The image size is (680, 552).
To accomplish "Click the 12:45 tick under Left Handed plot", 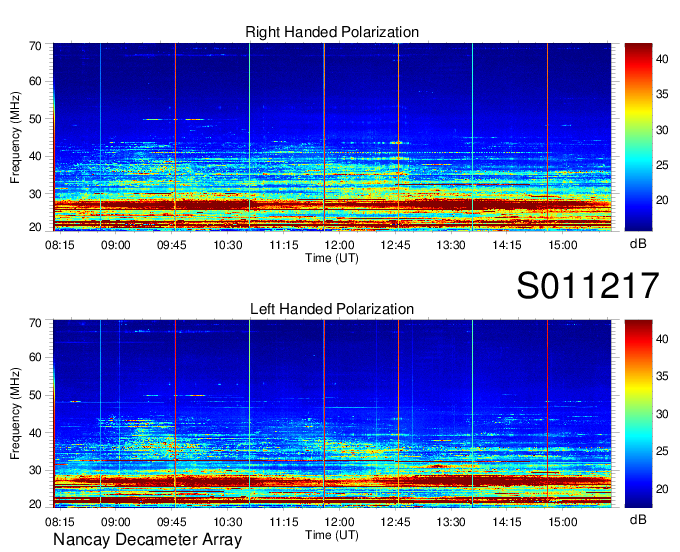I will pos(396,522).
